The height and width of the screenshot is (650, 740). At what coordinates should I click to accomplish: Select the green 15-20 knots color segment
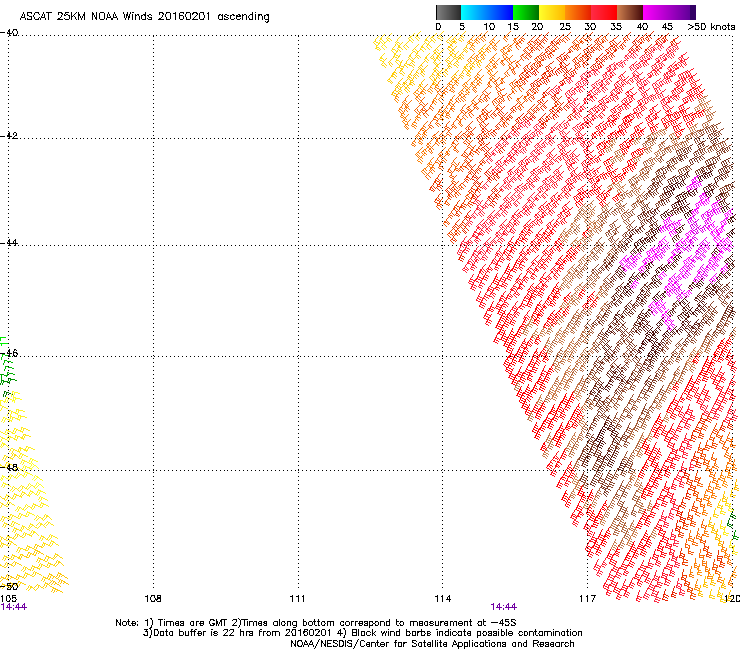[526, 12]
